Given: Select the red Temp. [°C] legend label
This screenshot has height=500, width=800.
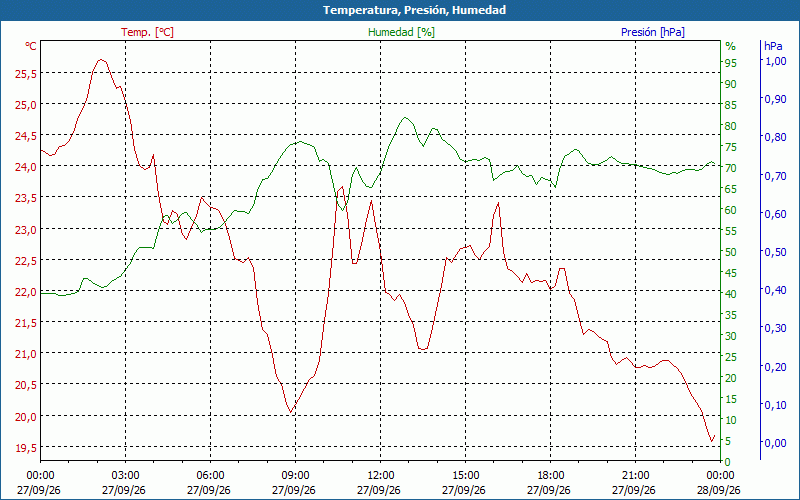Looking at the screenshot, I should click(147, 32).
